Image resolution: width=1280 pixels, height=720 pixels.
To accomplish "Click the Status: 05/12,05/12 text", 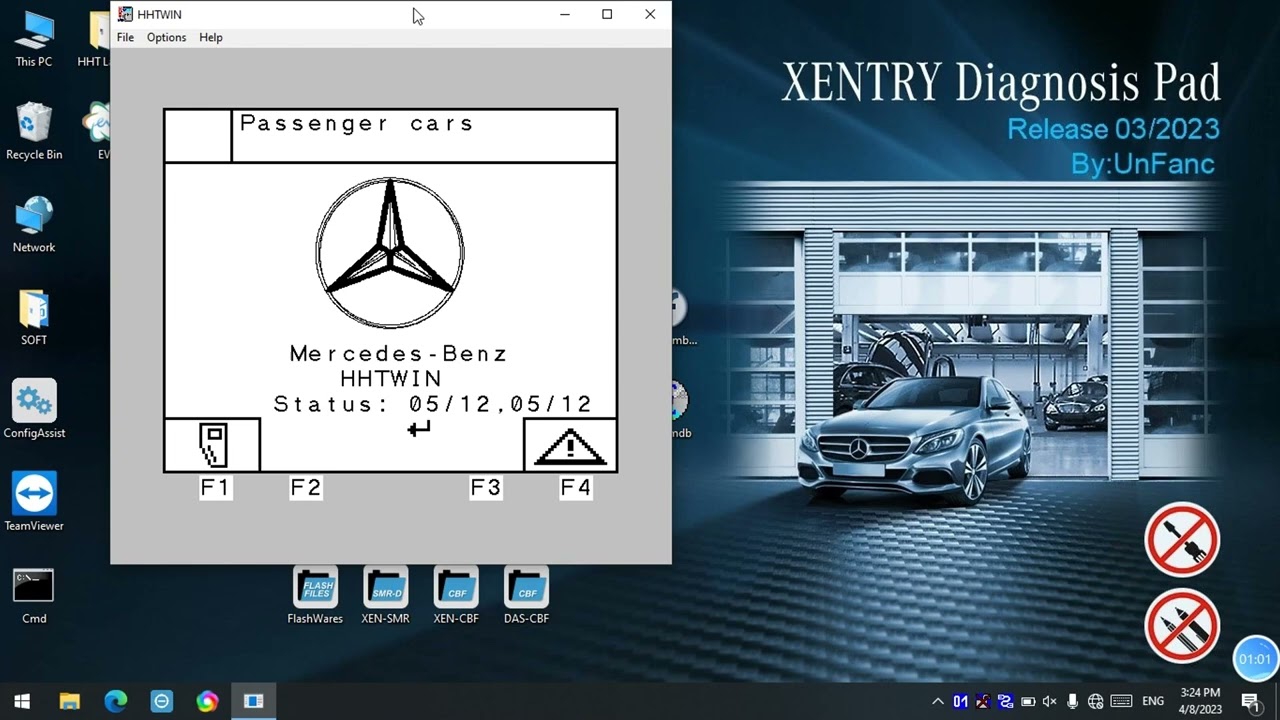I will 433,404.
